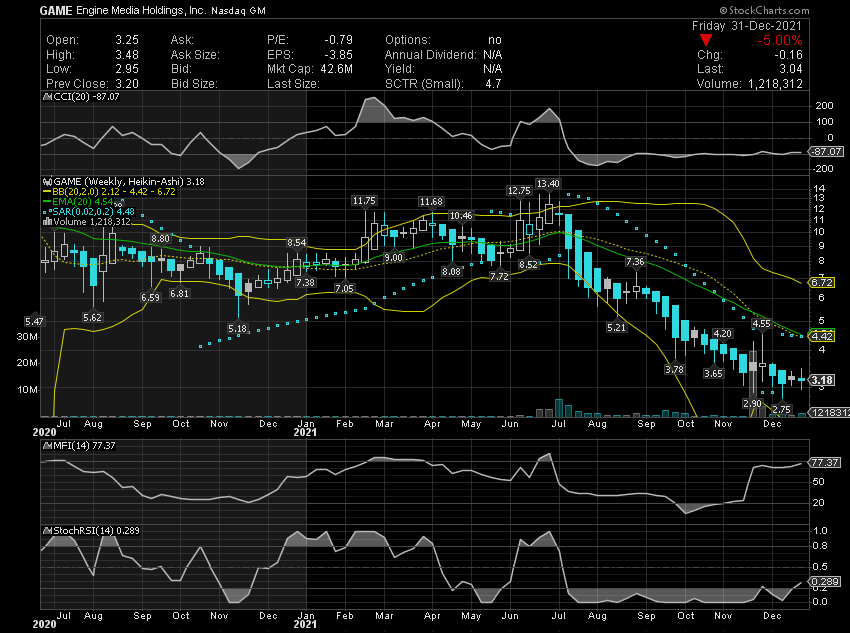
Task: Click the Last Size label
Action: coord(293,83)
